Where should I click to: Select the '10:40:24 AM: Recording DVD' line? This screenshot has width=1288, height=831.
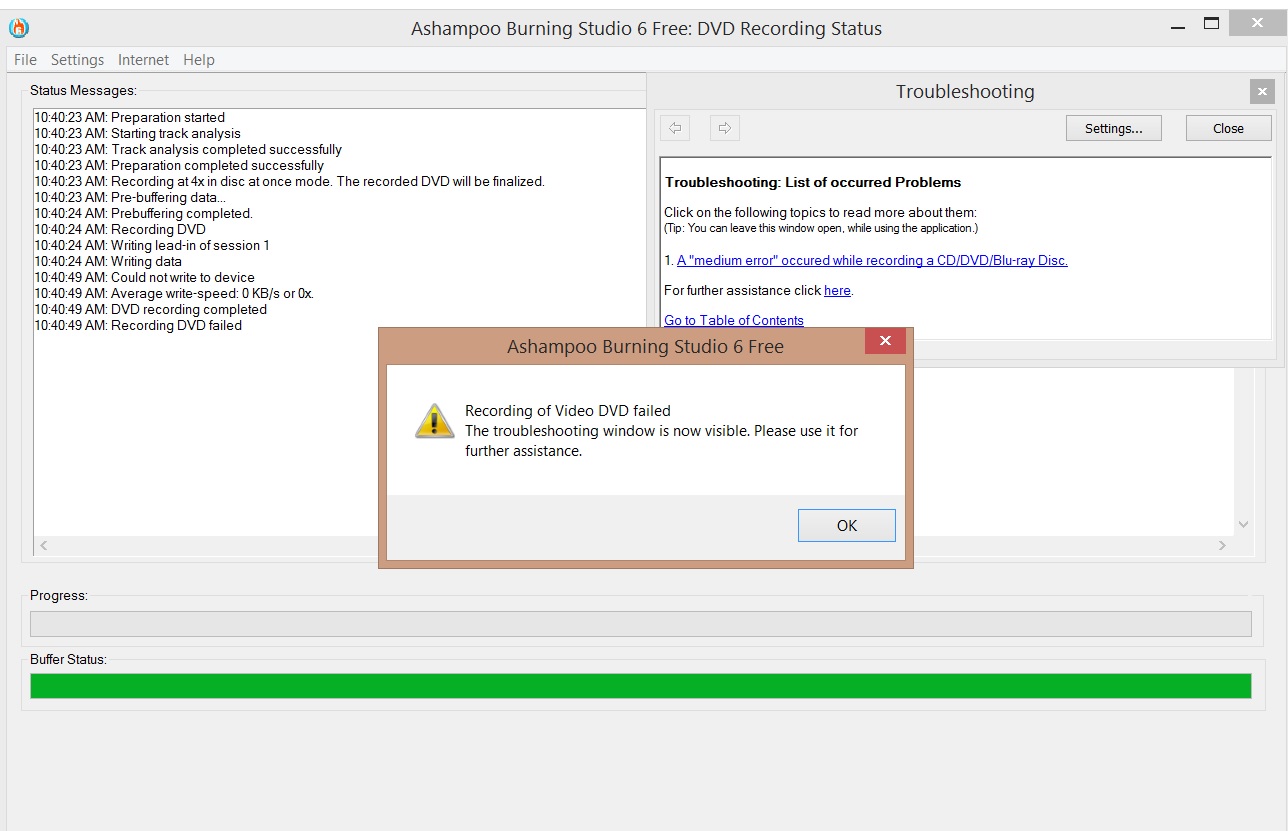point(120,229)
